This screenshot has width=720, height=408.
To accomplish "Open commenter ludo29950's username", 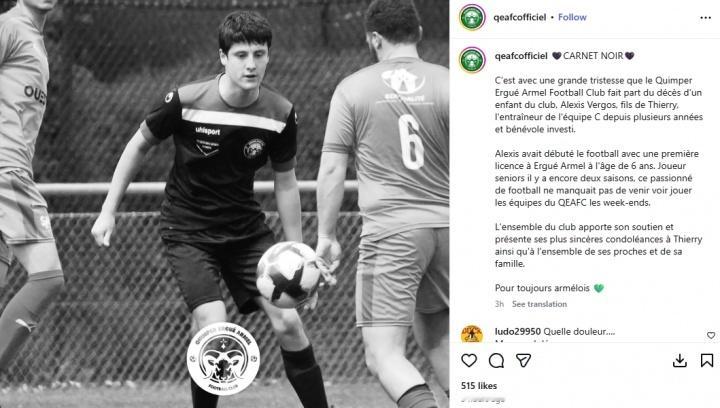I will [518, 331].
